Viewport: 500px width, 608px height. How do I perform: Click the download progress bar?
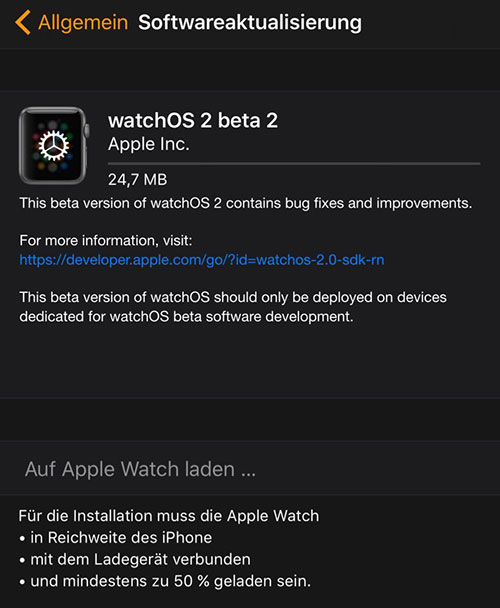click(294, 164)
